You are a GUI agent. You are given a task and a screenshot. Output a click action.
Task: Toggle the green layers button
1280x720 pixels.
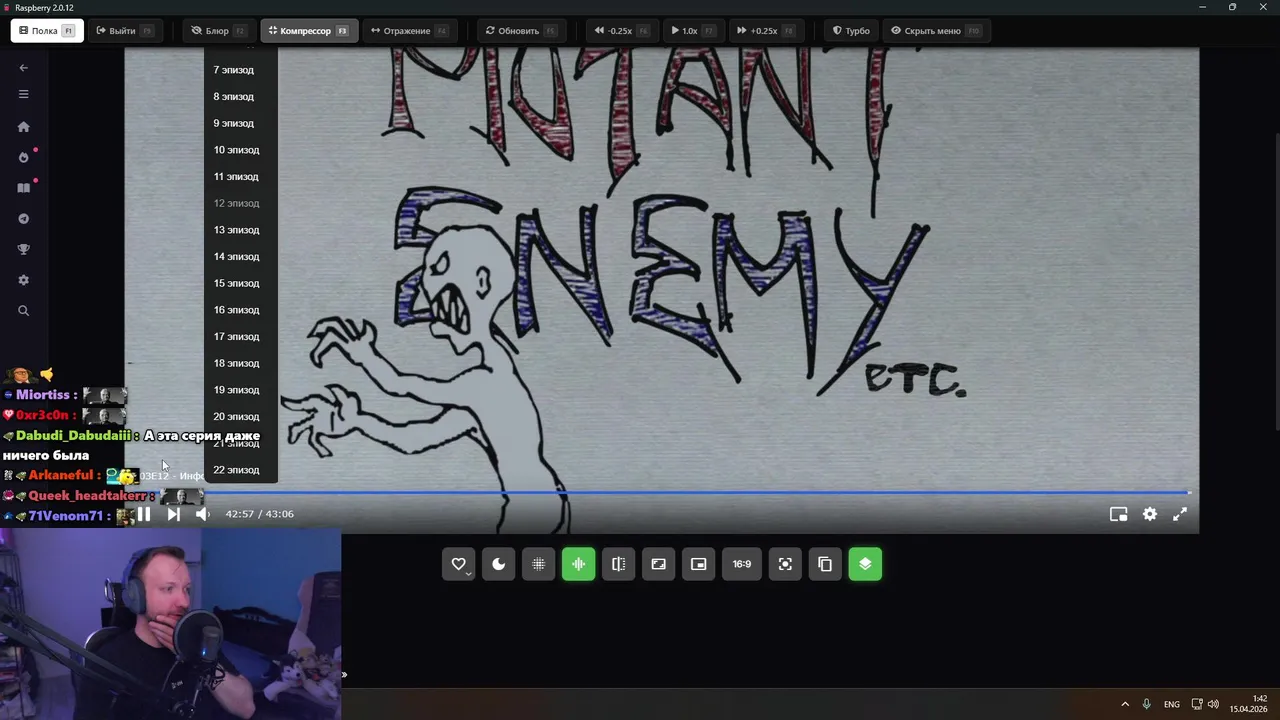tap(865, 564)
